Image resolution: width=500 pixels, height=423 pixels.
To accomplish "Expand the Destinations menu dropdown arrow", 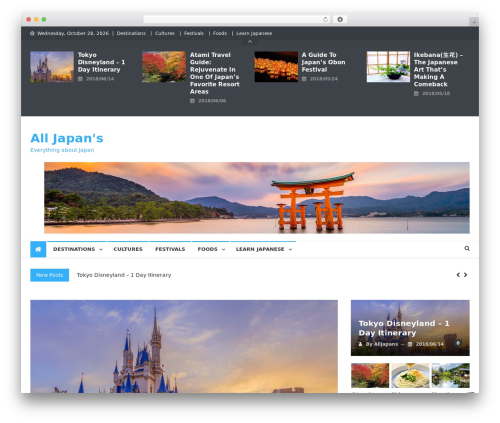I will tap(101, 249).
